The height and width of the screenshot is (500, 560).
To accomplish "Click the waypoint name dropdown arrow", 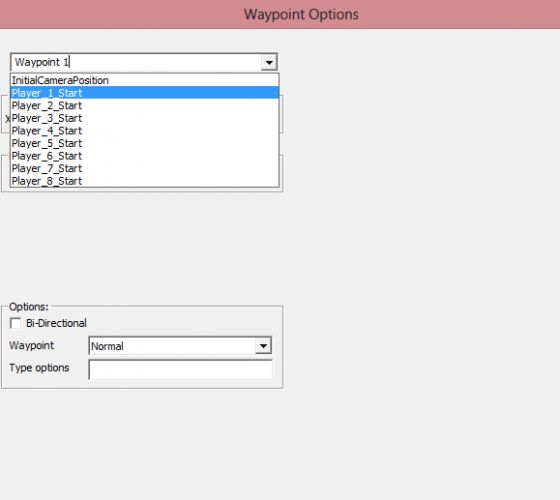I will pos(269,62).
